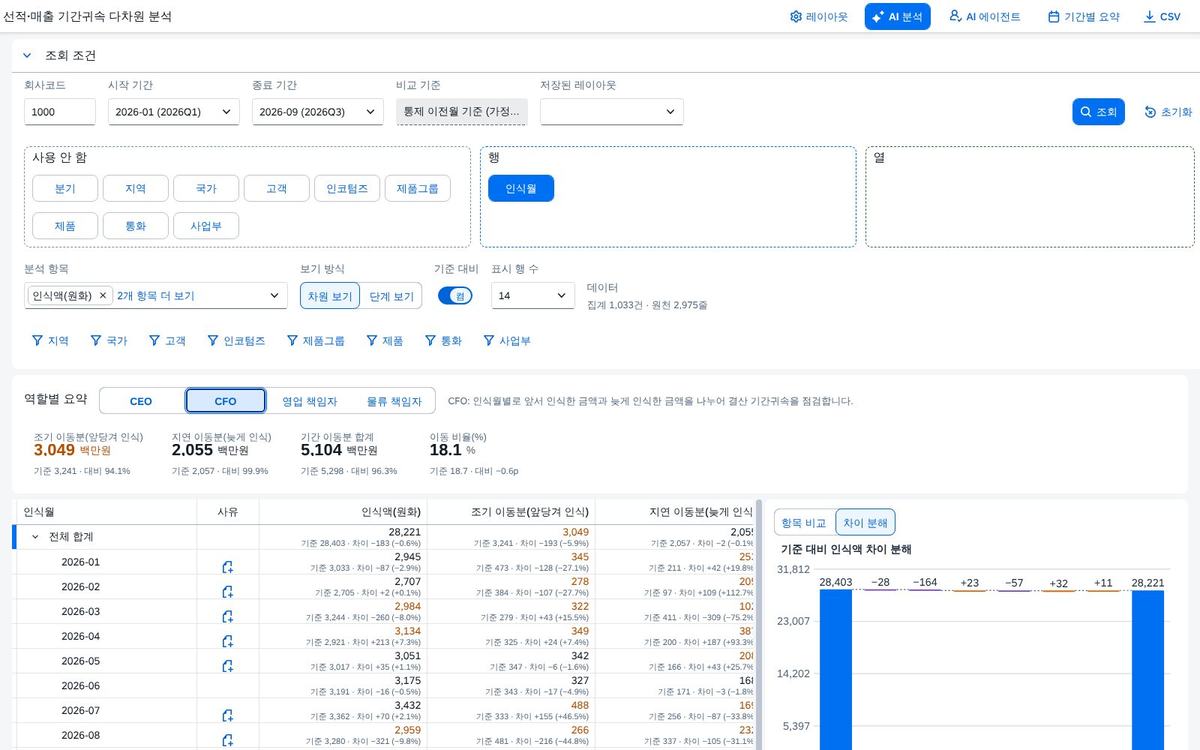The image size is (1200, 750).
Task: Click the −164 waterfall segment
Action: (x=926, y=589)
